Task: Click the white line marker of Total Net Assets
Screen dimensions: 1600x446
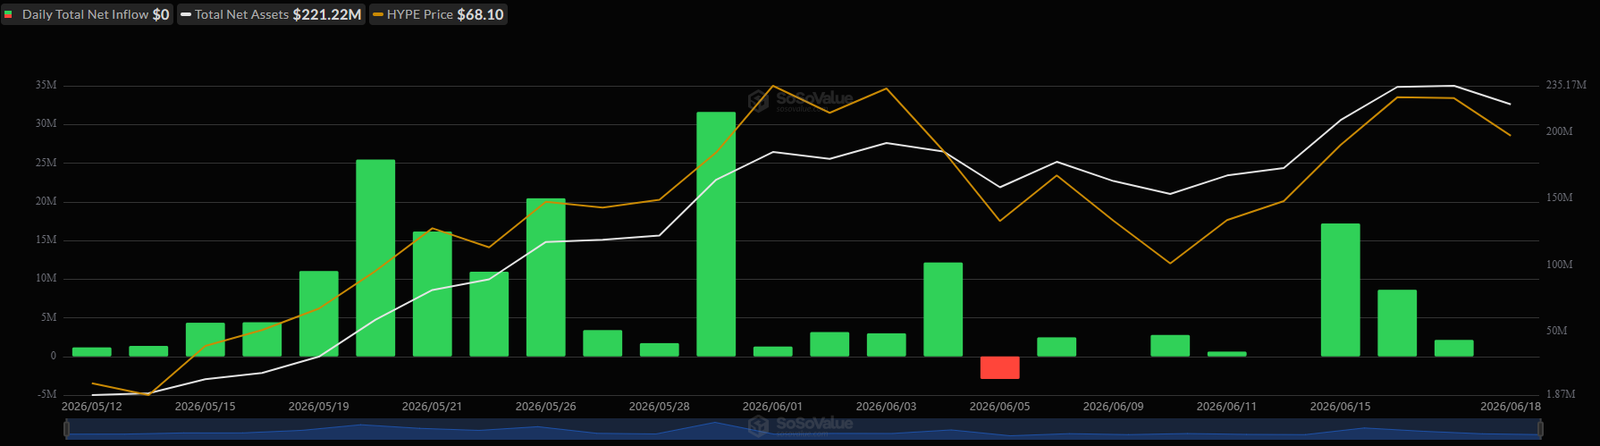Action: (186, 15)
